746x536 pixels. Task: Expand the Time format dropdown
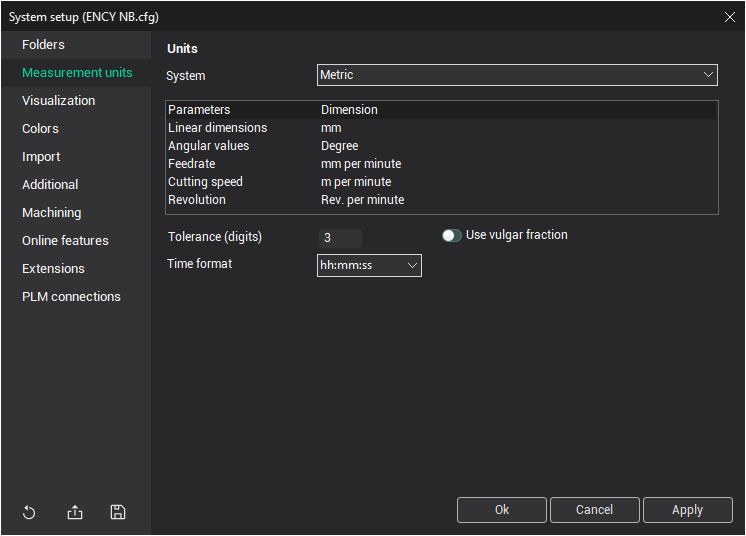pos(369,265)
